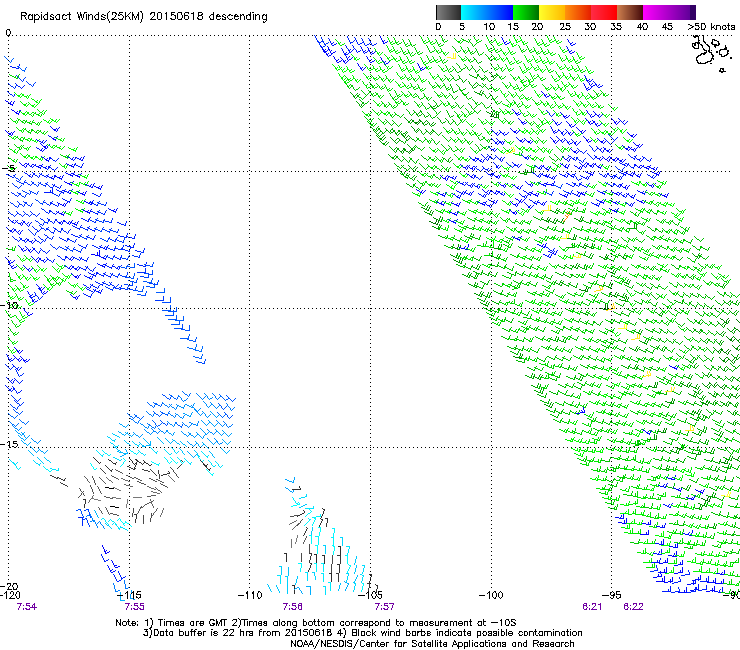Click the "15" label under the color scale
Viewport: 740px width, 650px height.
pyautogui.click(x=513, y=27)
